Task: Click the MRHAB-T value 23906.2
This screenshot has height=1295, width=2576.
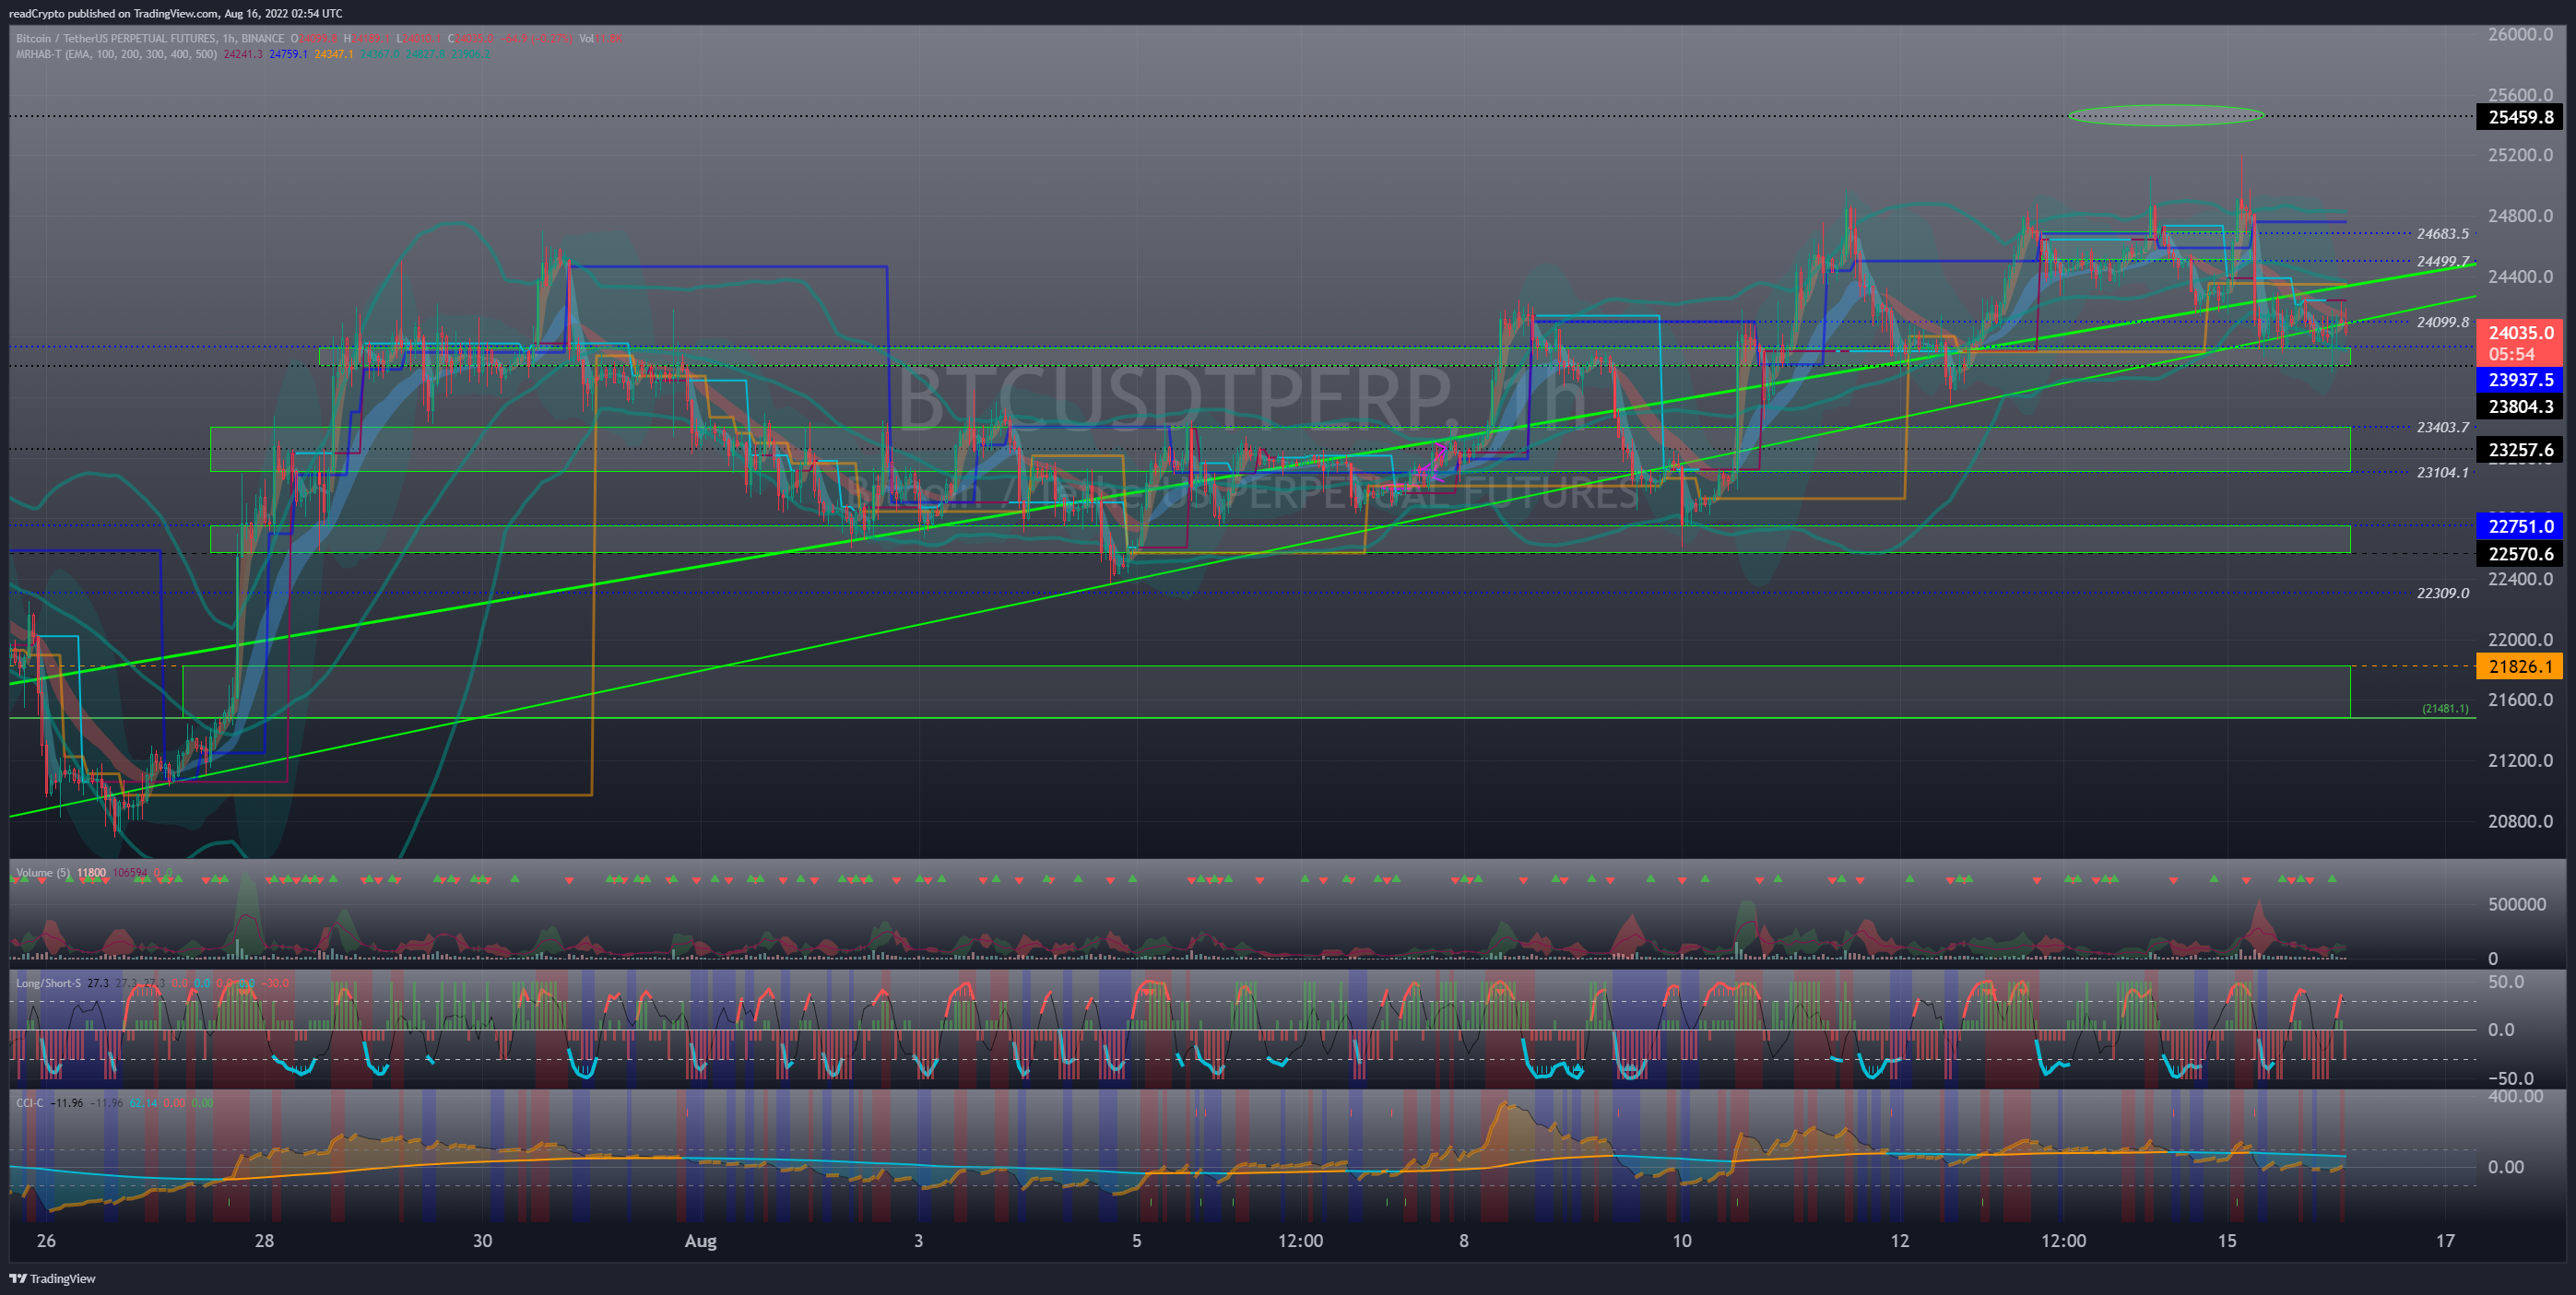Action: coord(471,54)
